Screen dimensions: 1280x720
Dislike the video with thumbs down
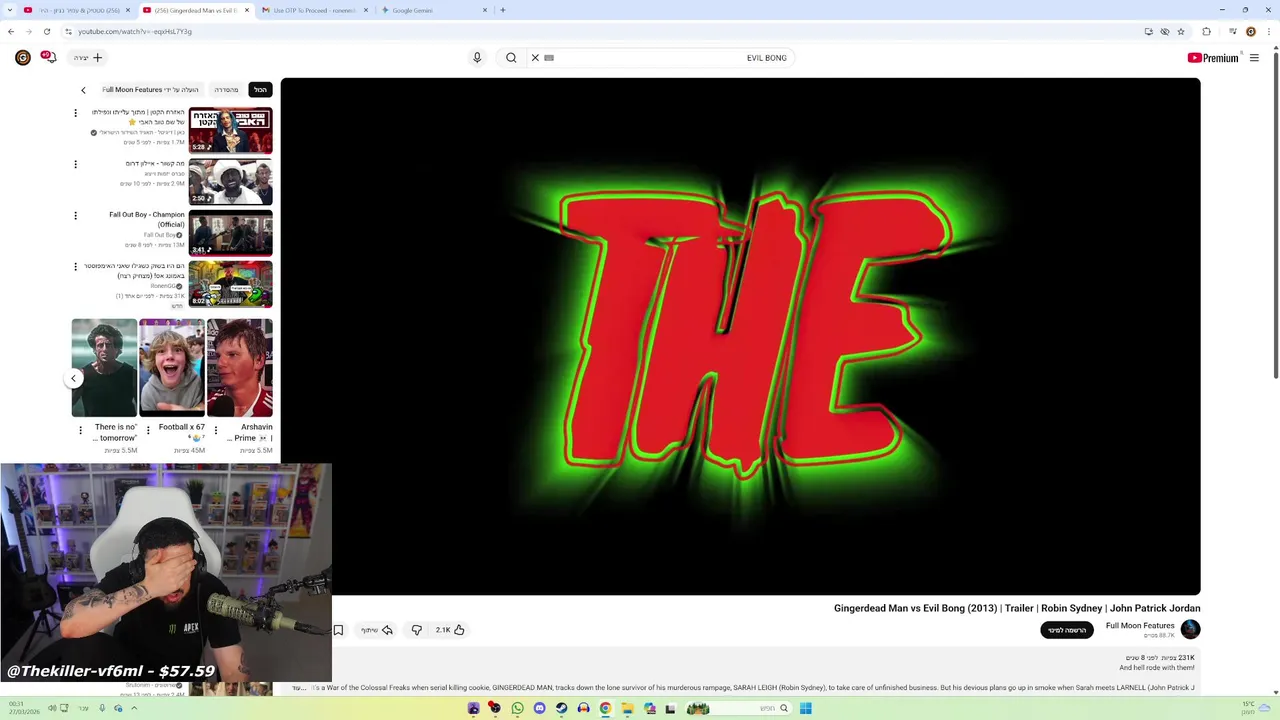(417, 630)
